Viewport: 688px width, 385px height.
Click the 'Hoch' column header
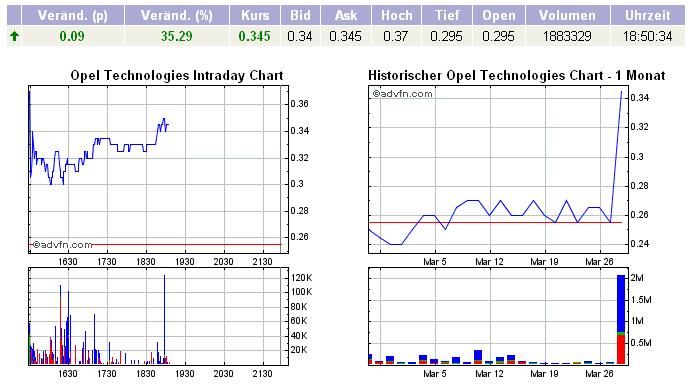(396, 15)
